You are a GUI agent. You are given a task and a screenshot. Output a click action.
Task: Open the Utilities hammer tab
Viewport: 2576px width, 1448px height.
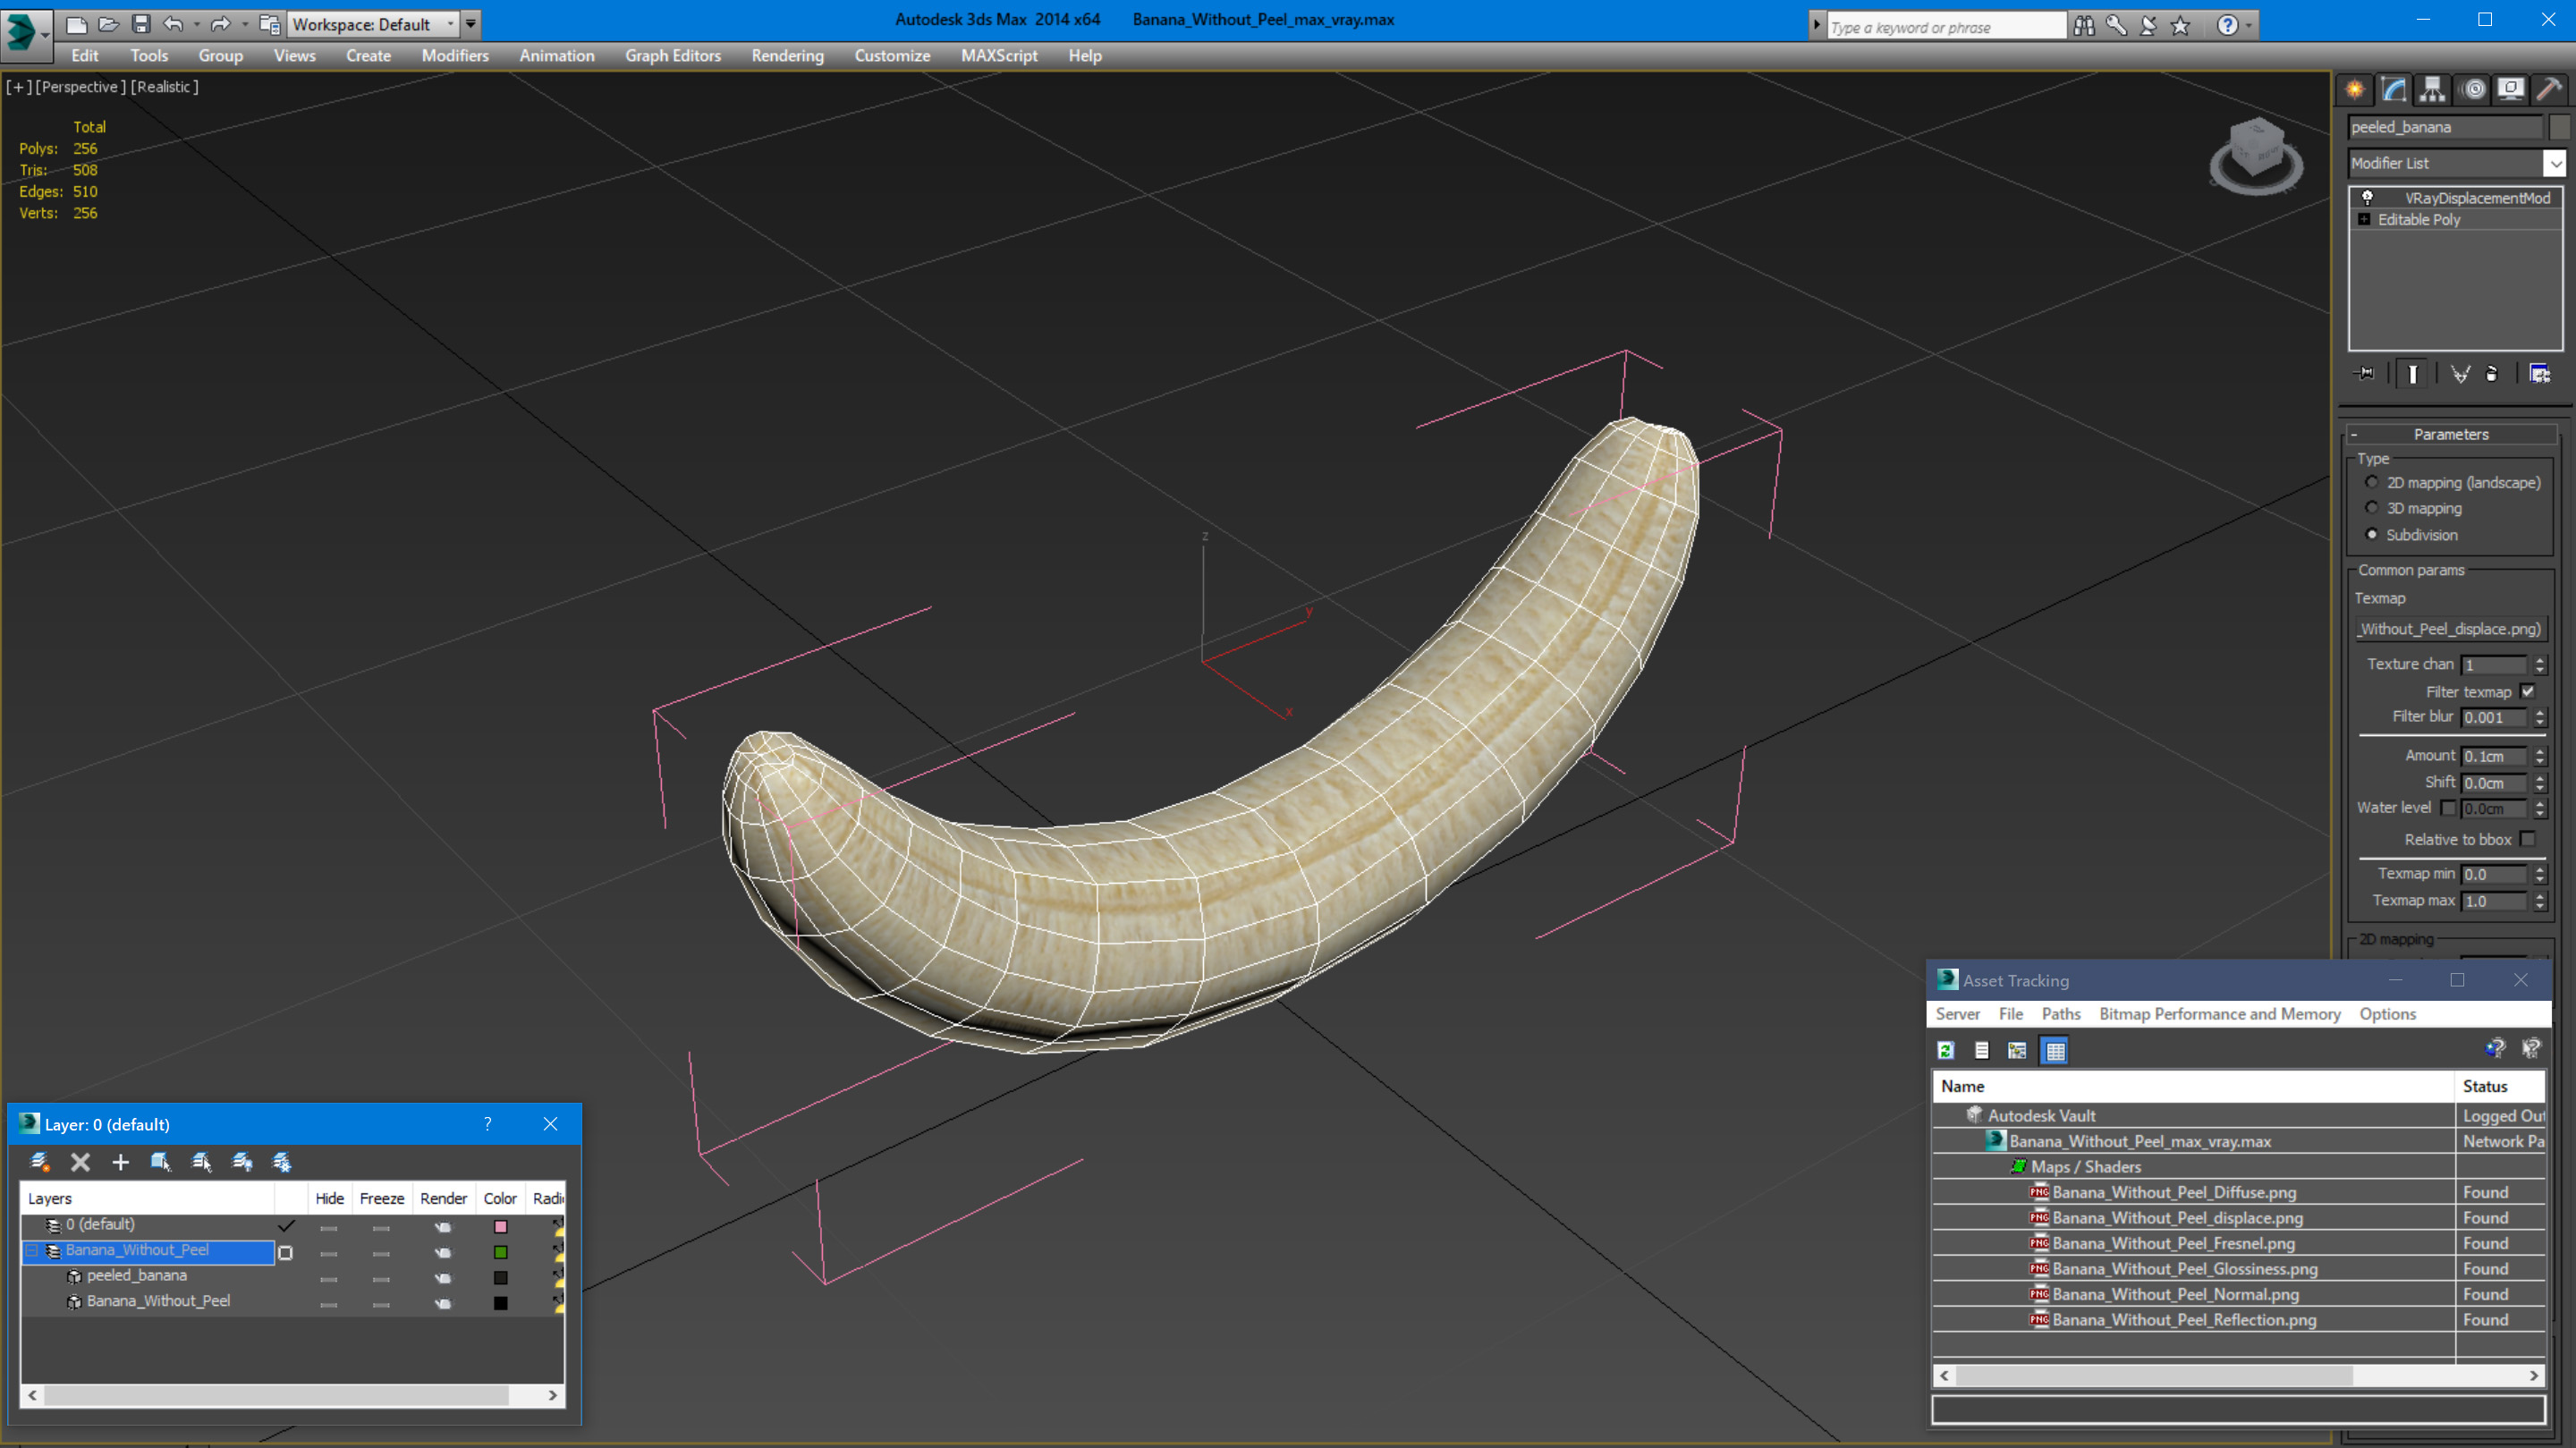pyautogui.click(x=2549, y=90)
